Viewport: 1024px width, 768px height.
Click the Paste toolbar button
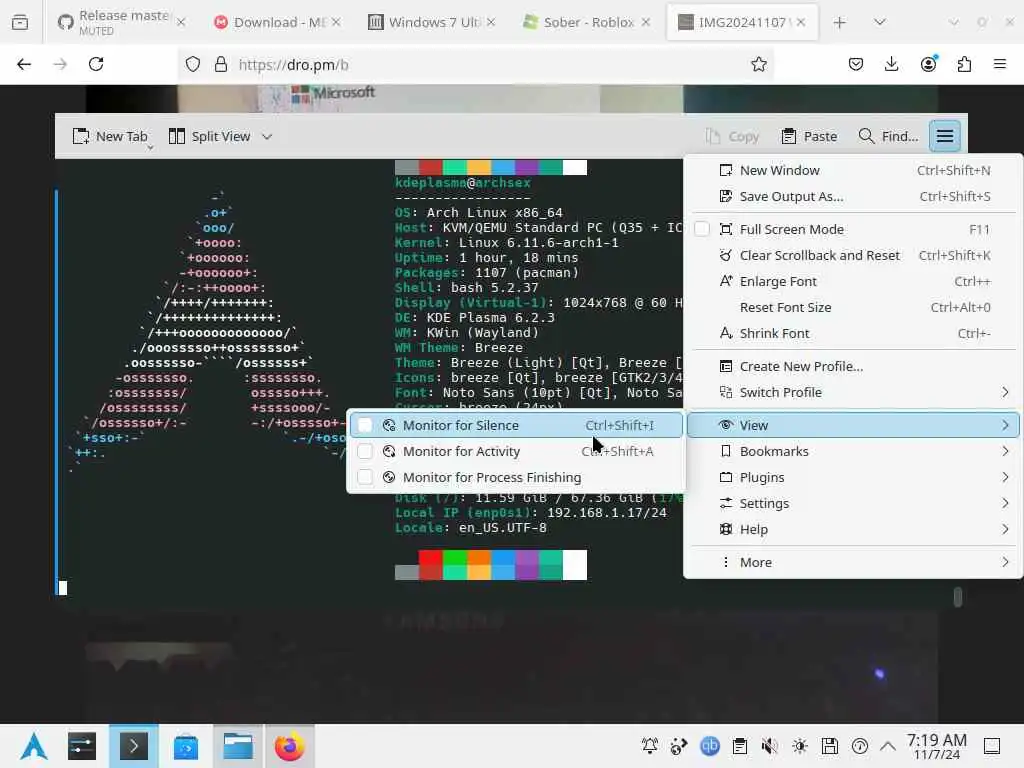809,136
